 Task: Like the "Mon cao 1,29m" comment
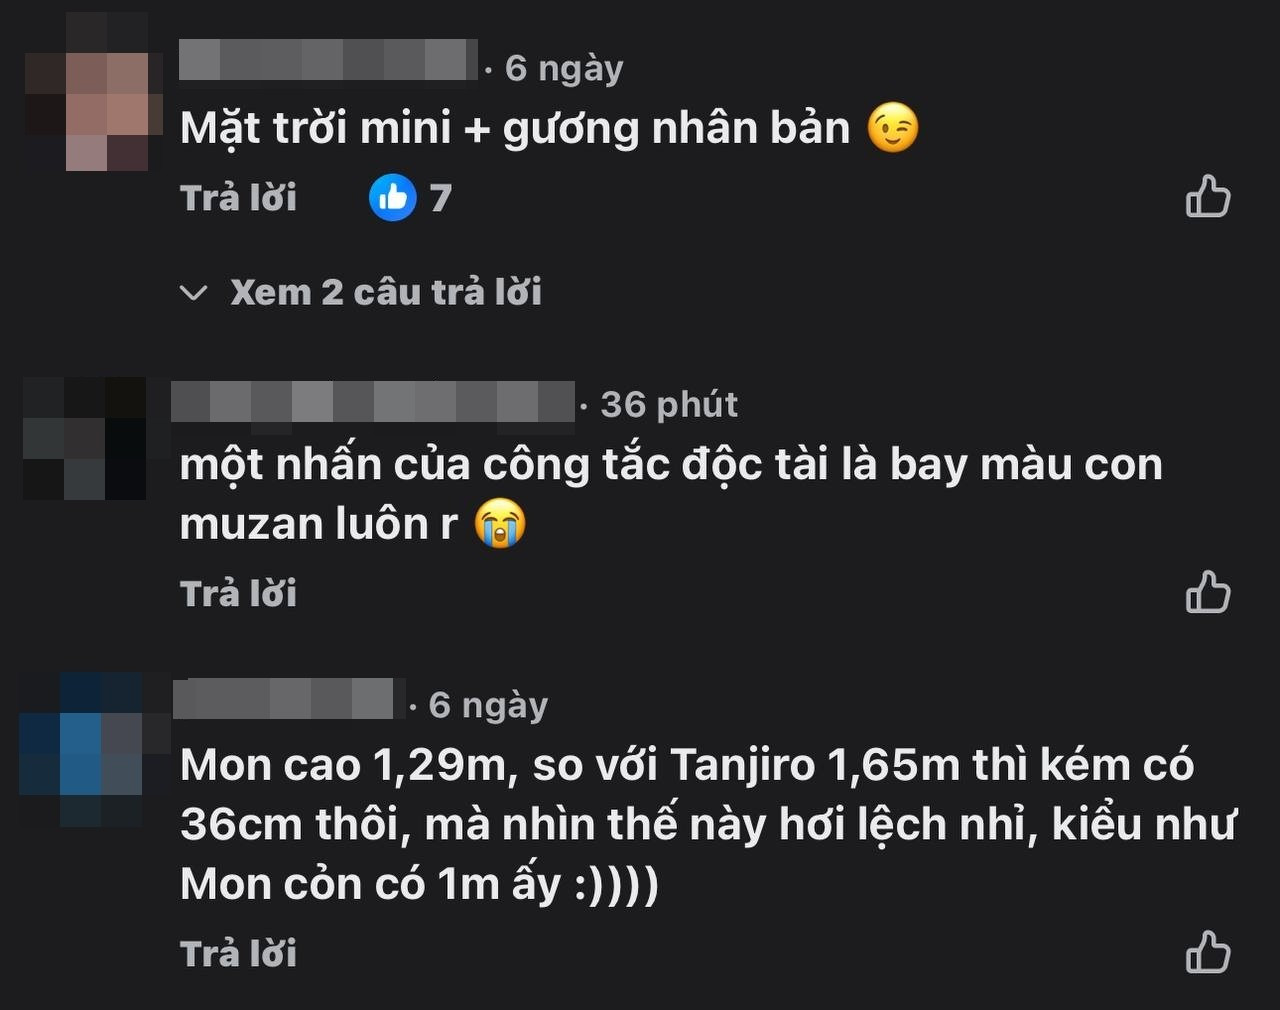coord(1207,952)
